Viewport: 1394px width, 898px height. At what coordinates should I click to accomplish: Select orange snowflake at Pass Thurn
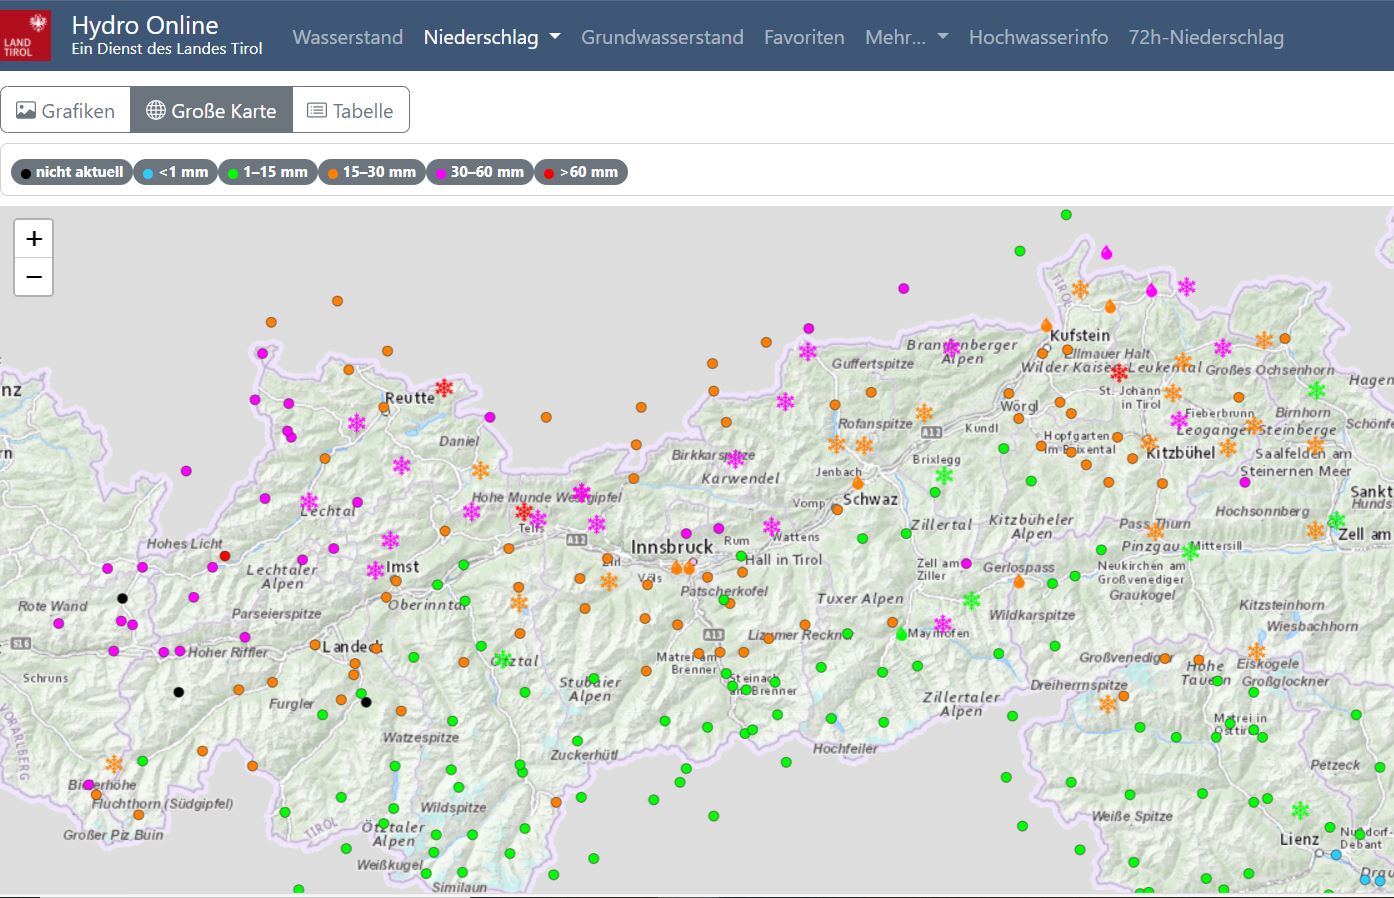(1156, 530)
